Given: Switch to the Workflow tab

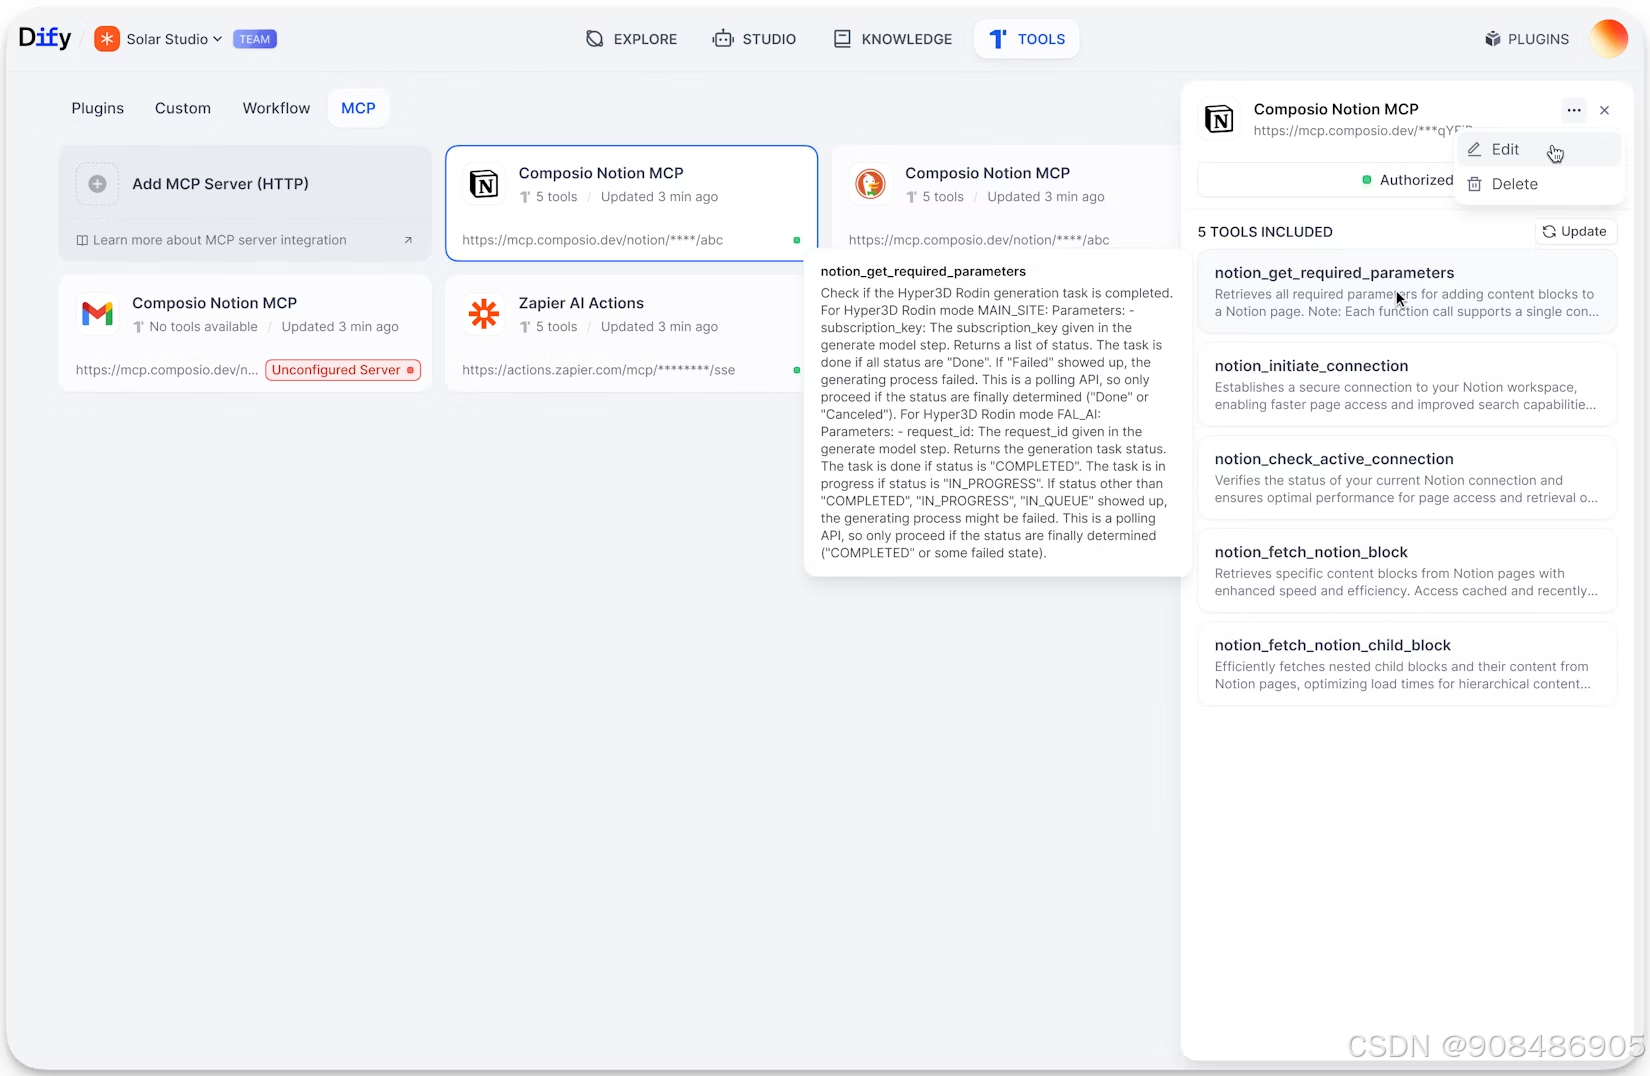Looking at the screenshot, I should click(276, 108).
